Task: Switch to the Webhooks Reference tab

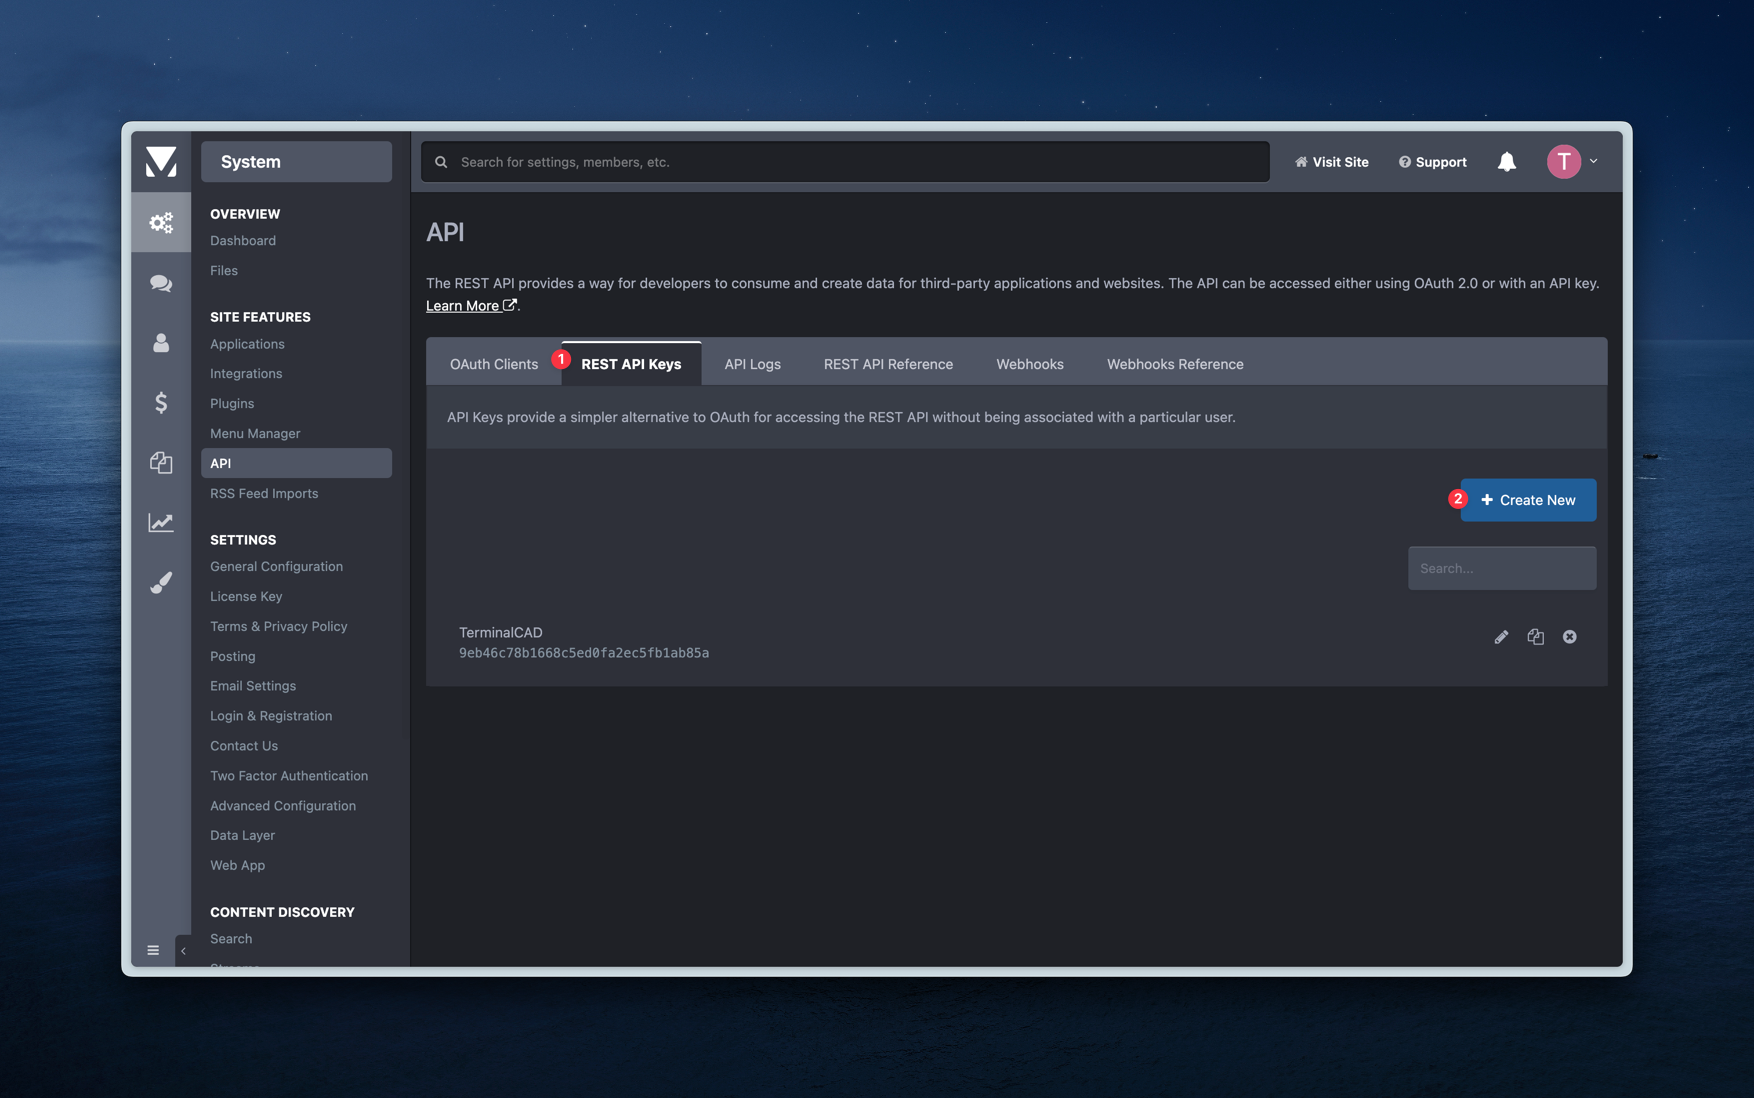Action: pyautogui.click(x=1174, y=363)
